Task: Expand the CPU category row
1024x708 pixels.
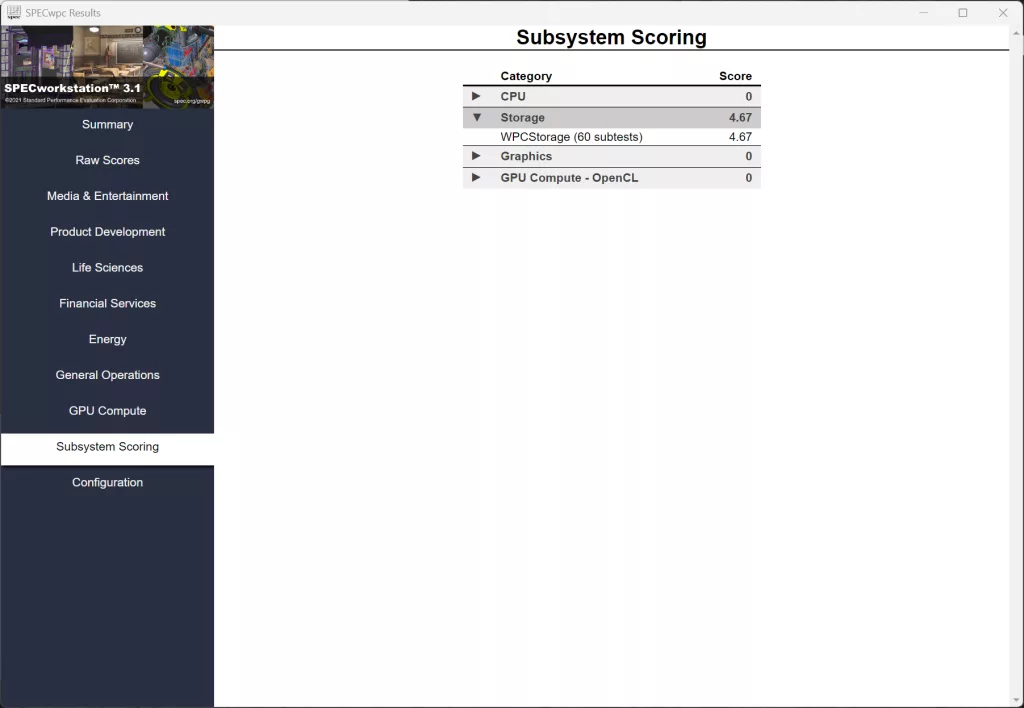Action: tap(611, 97)
